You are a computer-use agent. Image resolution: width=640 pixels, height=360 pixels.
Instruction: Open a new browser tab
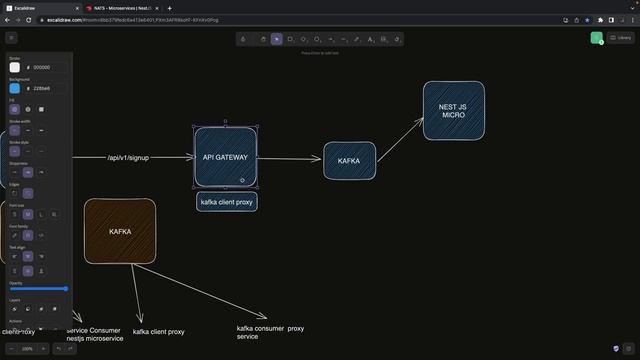pos(169,8)
